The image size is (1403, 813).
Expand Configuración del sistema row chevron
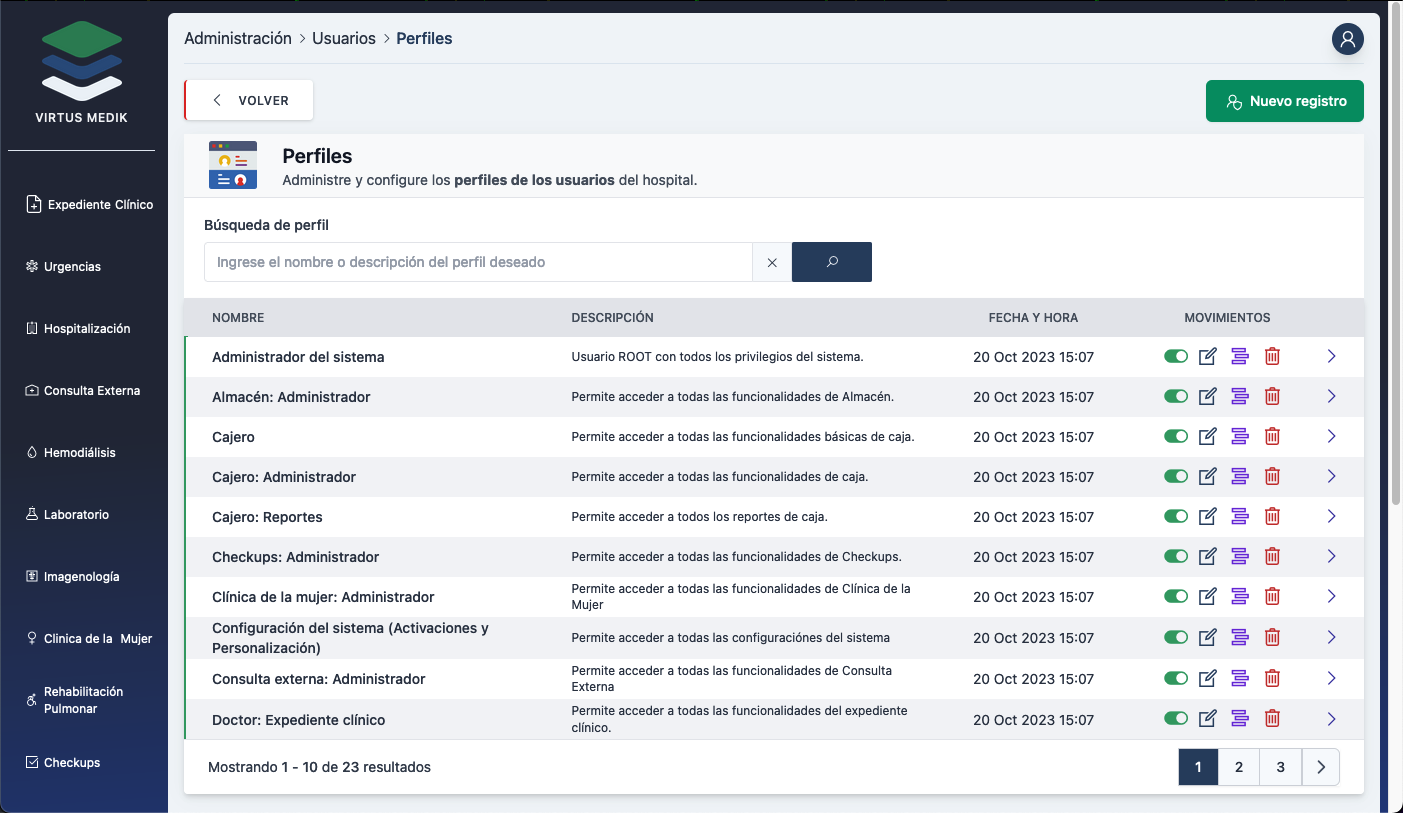(1331, 637)
